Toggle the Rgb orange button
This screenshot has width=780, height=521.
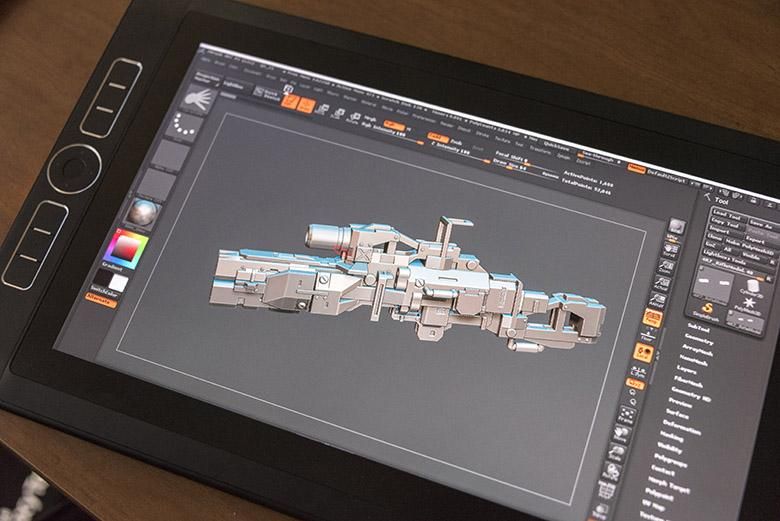(394, 124)
